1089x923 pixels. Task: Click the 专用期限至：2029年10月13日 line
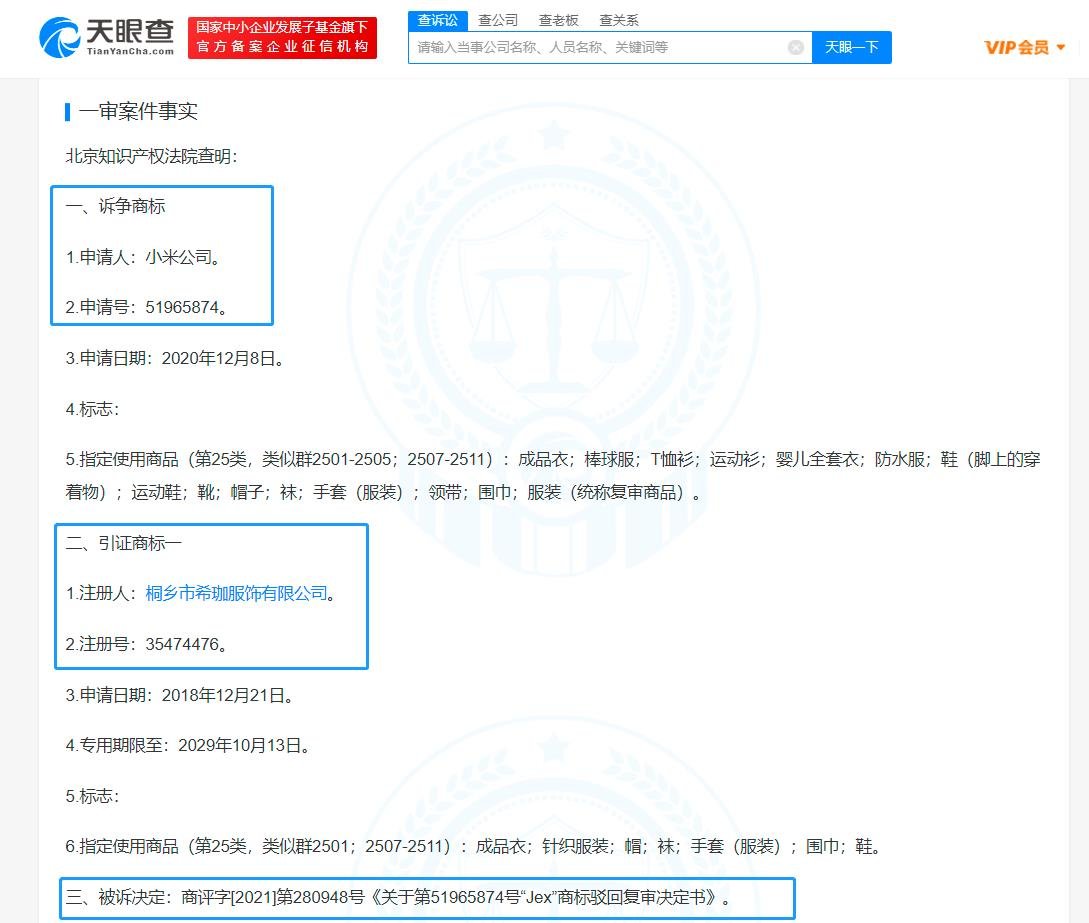pyautogui.click(x=188, y=745)
